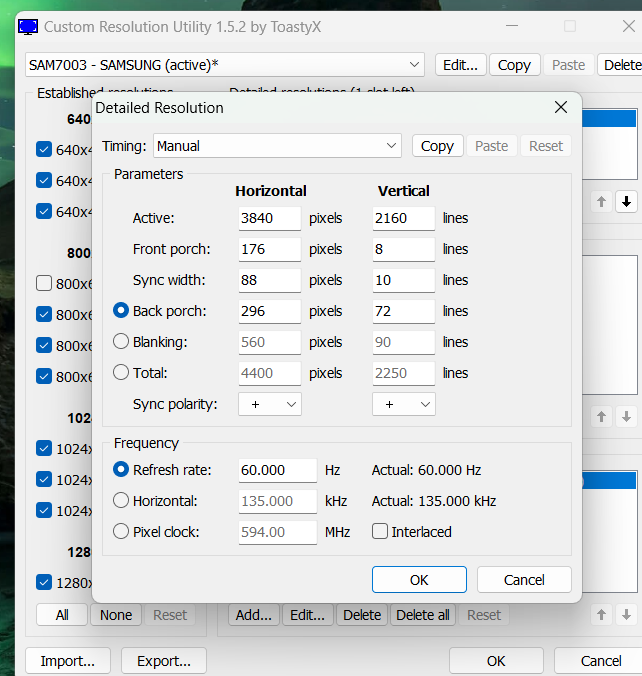
Task: Cancel the Detailed Resolution dialog
Action: [524, 580]
